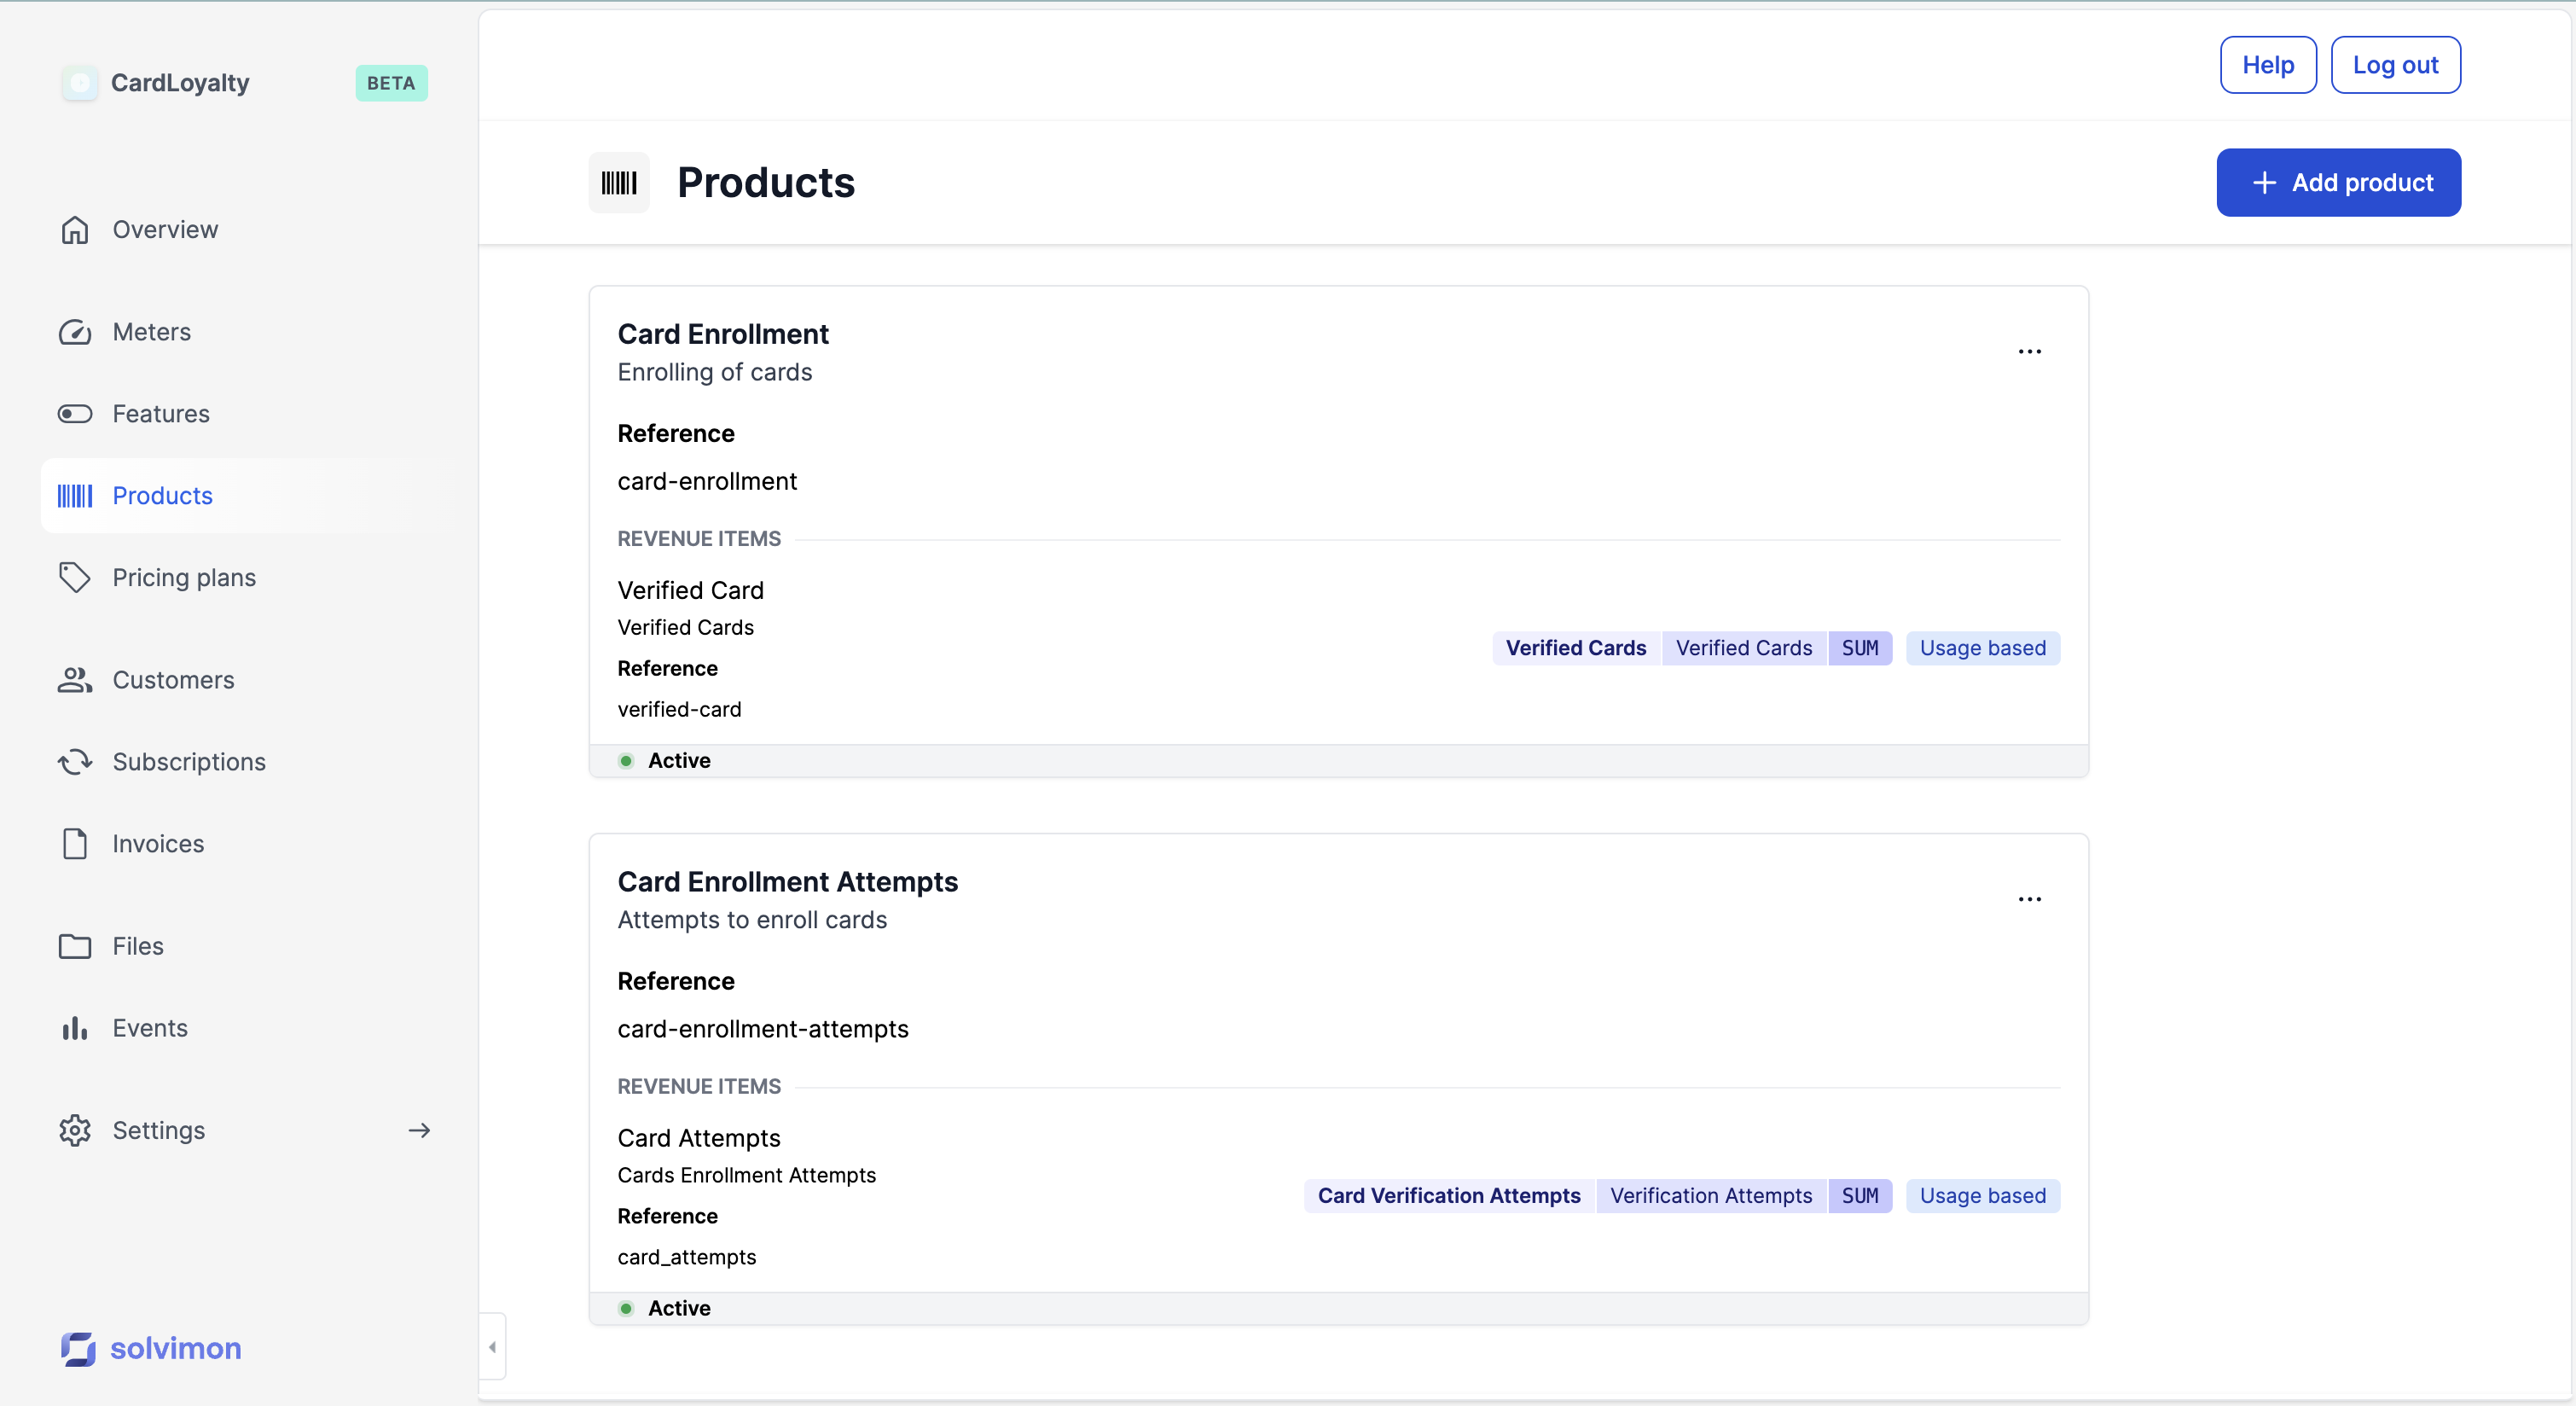
Task: Click the Card Verification Attempts meter tag
Action: pos(1448,1196)
